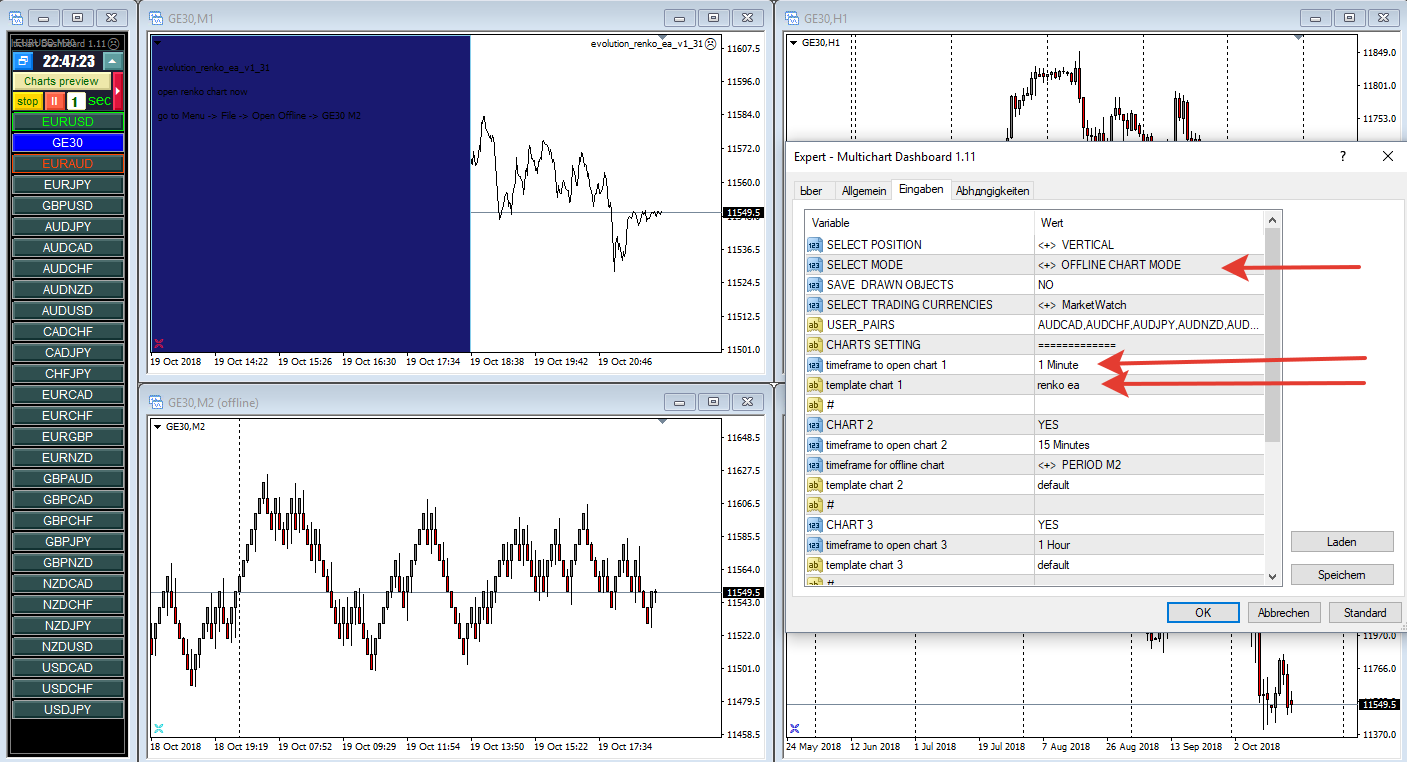
Task: Click the pink X icon in the GE30,M1 chart
Action: coord(158,343)
